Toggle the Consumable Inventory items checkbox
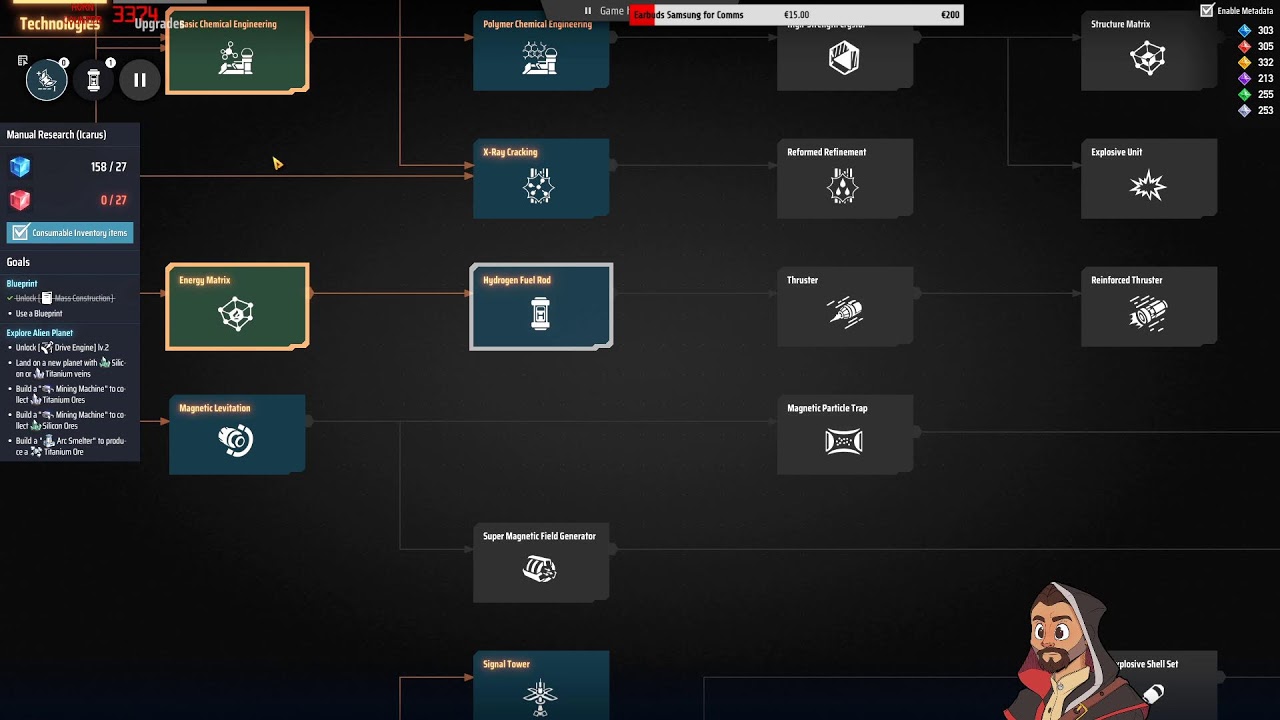Screen dimensions: 1280x720 (20, 233)
